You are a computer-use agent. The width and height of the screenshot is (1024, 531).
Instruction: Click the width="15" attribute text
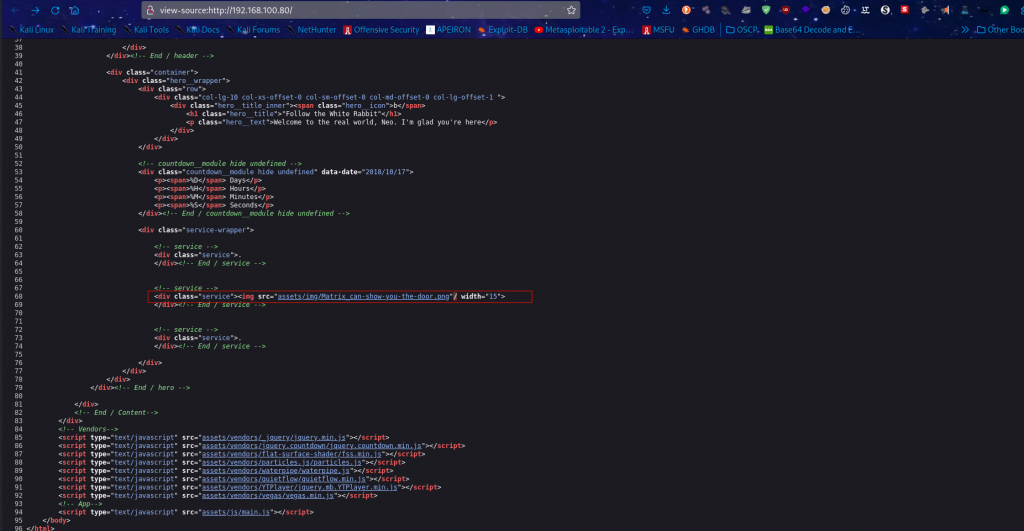pos(481,297)
